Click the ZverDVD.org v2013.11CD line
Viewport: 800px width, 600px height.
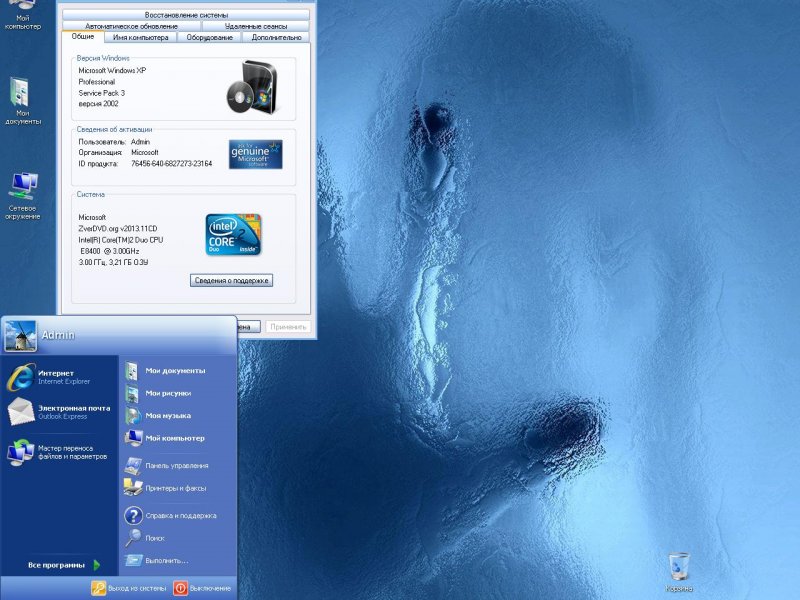[118, 229]
